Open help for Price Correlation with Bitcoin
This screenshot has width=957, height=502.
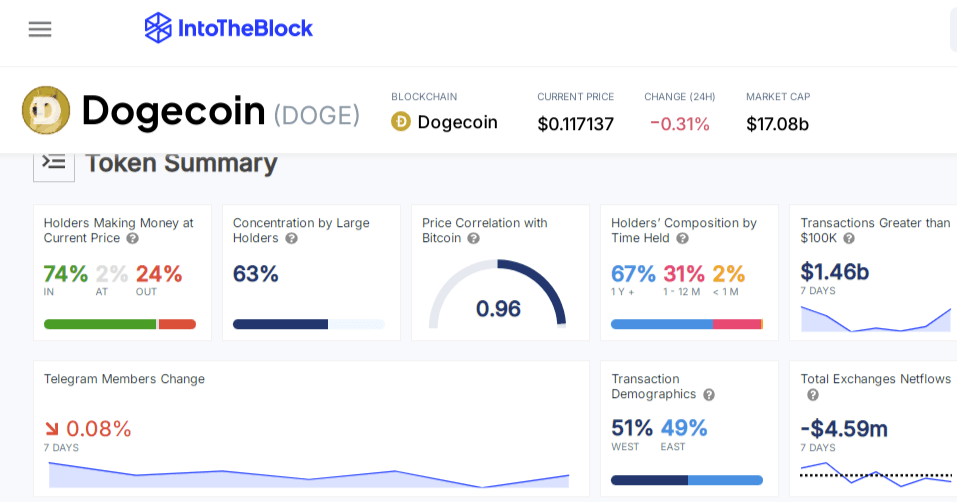(x=474, y=238)
